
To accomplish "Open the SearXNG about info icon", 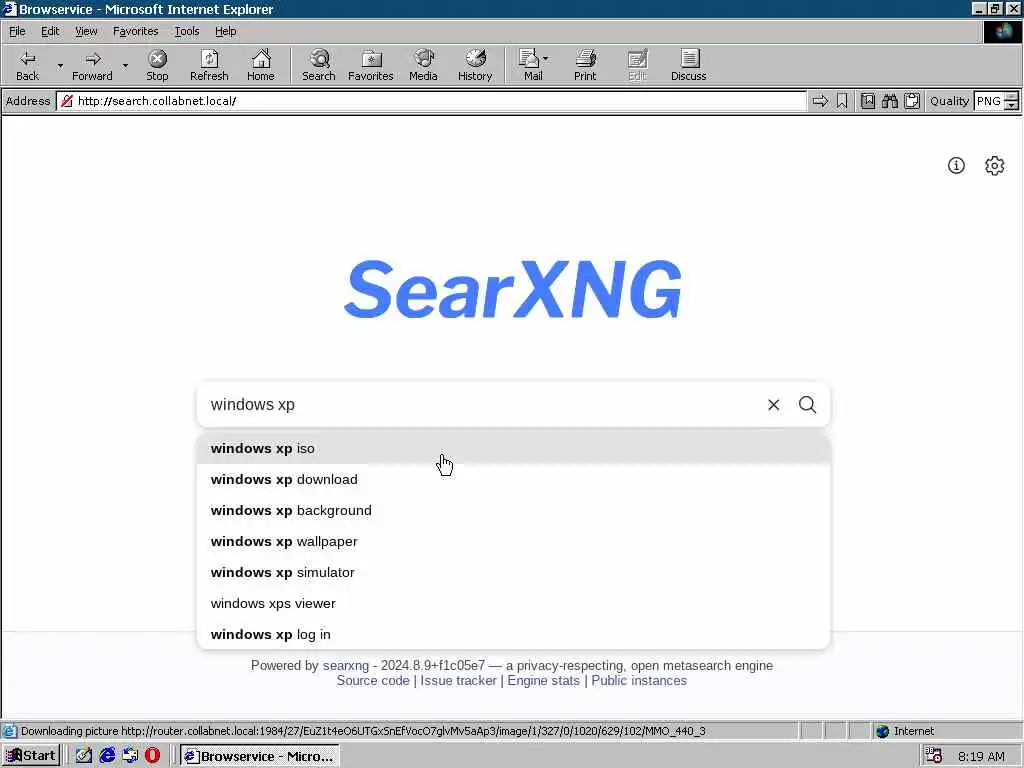I will pyautogui.click(x=956, y=166).
